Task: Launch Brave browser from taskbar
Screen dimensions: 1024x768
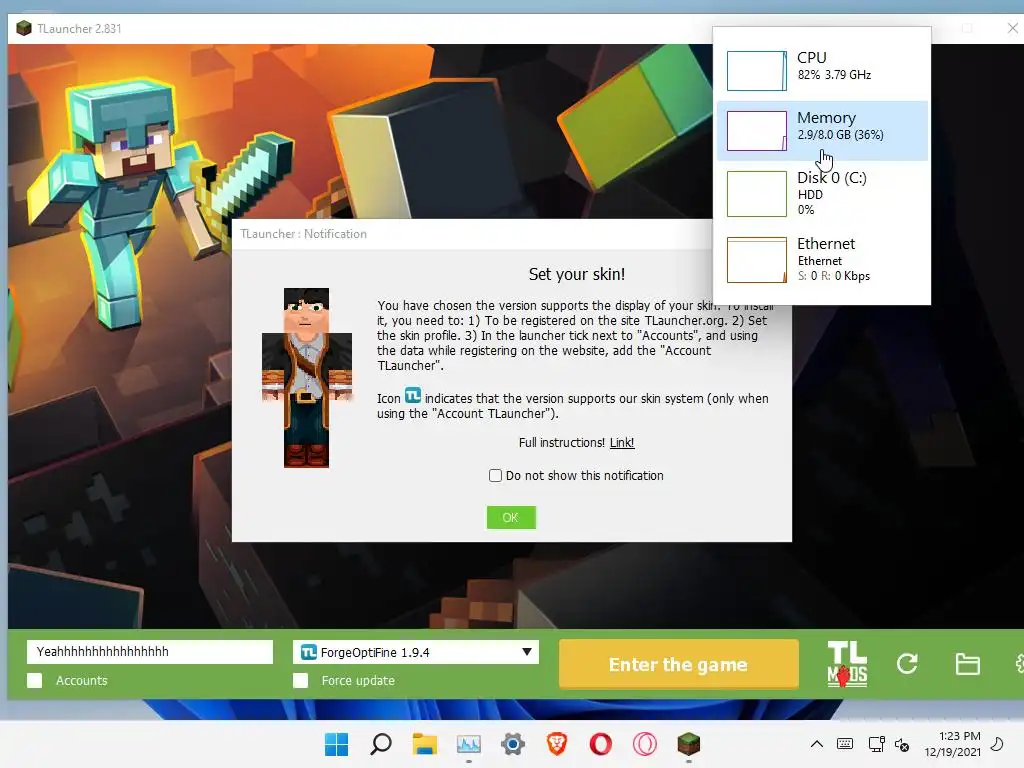Action: (x=557, y=744)
